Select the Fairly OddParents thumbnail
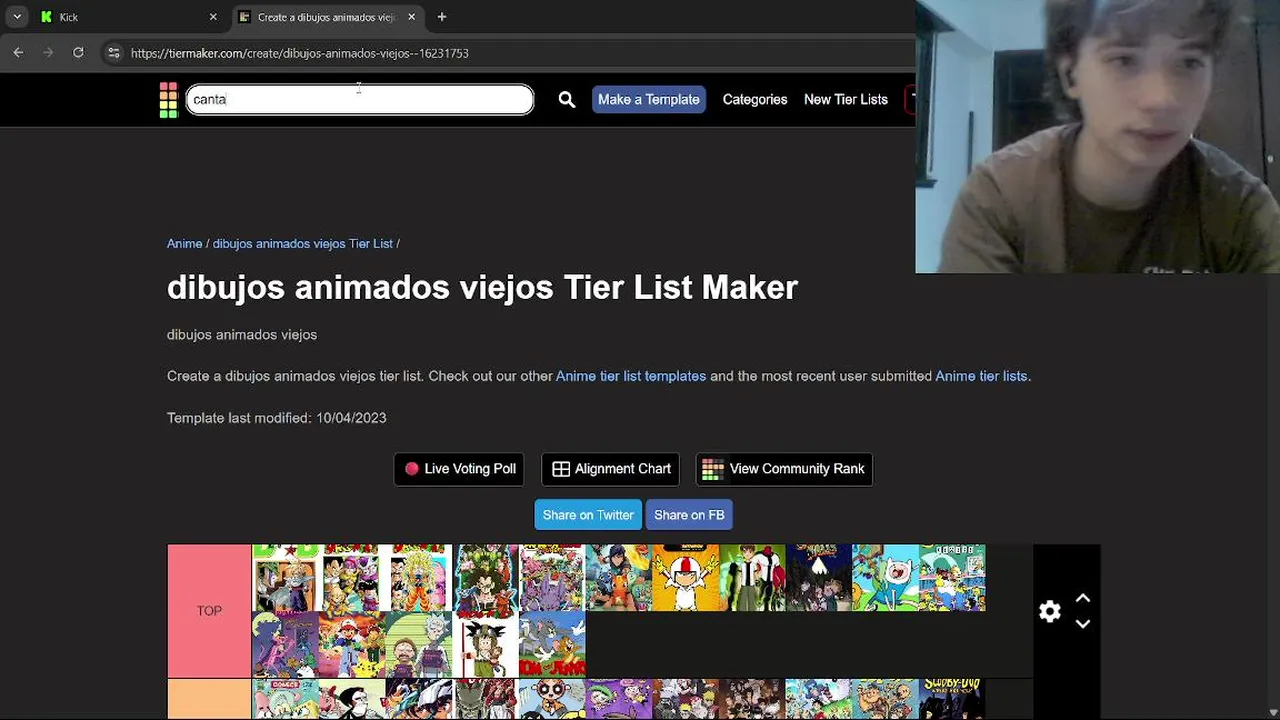 coord(618,699)
